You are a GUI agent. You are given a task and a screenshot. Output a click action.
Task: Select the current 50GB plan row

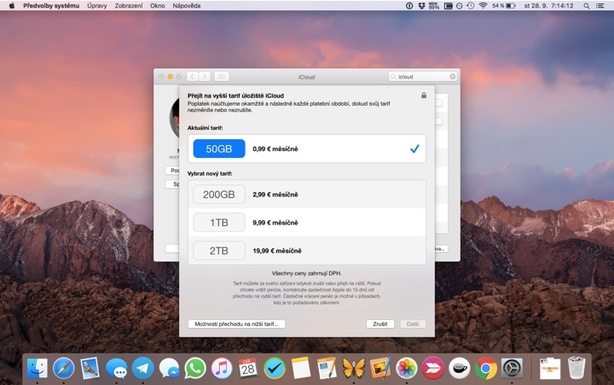point(307,148)
